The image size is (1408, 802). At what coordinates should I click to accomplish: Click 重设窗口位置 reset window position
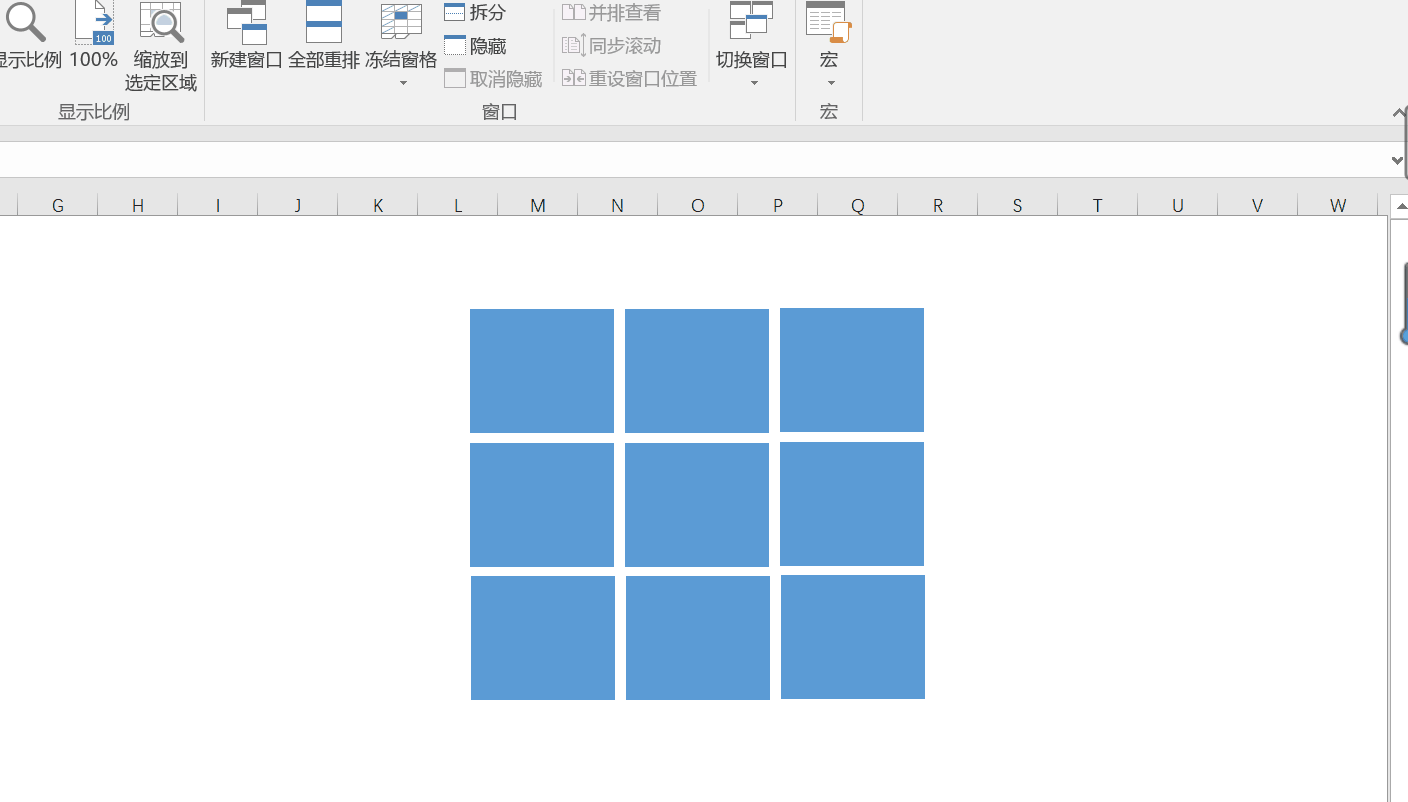pos(630,79)
